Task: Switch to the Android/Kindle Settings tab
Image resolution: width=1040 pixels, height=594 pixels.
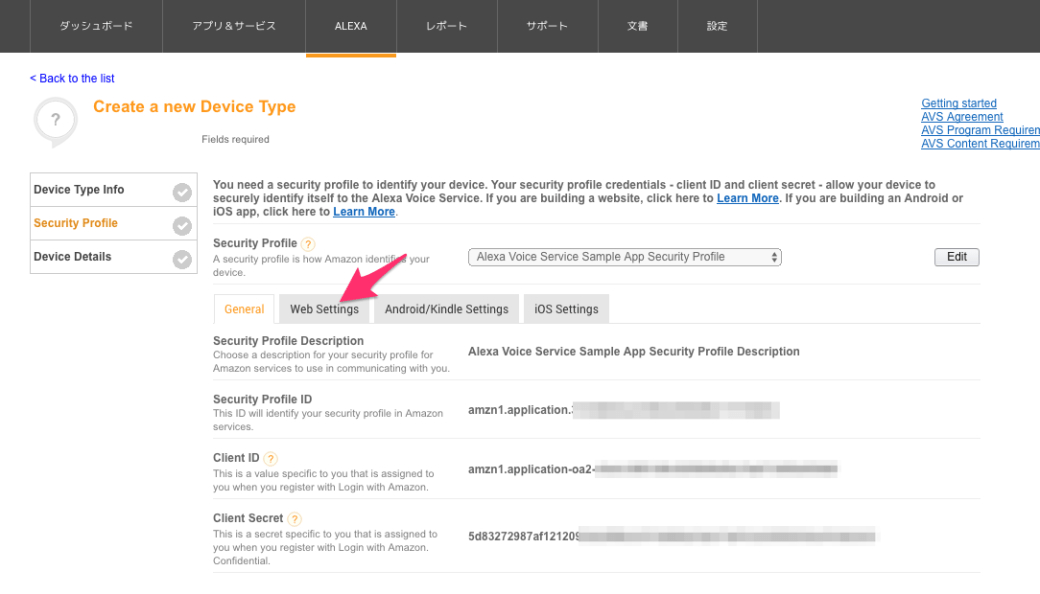Action: click(446, 308)
